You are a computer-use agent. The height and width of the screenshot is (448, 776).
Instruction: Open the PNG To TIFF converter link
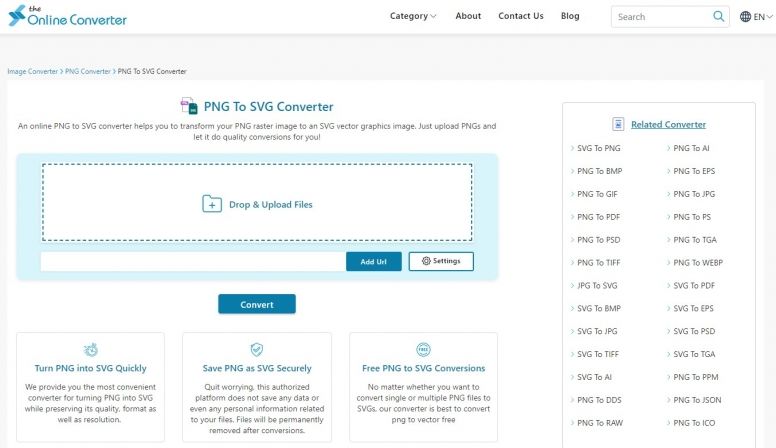598,262
